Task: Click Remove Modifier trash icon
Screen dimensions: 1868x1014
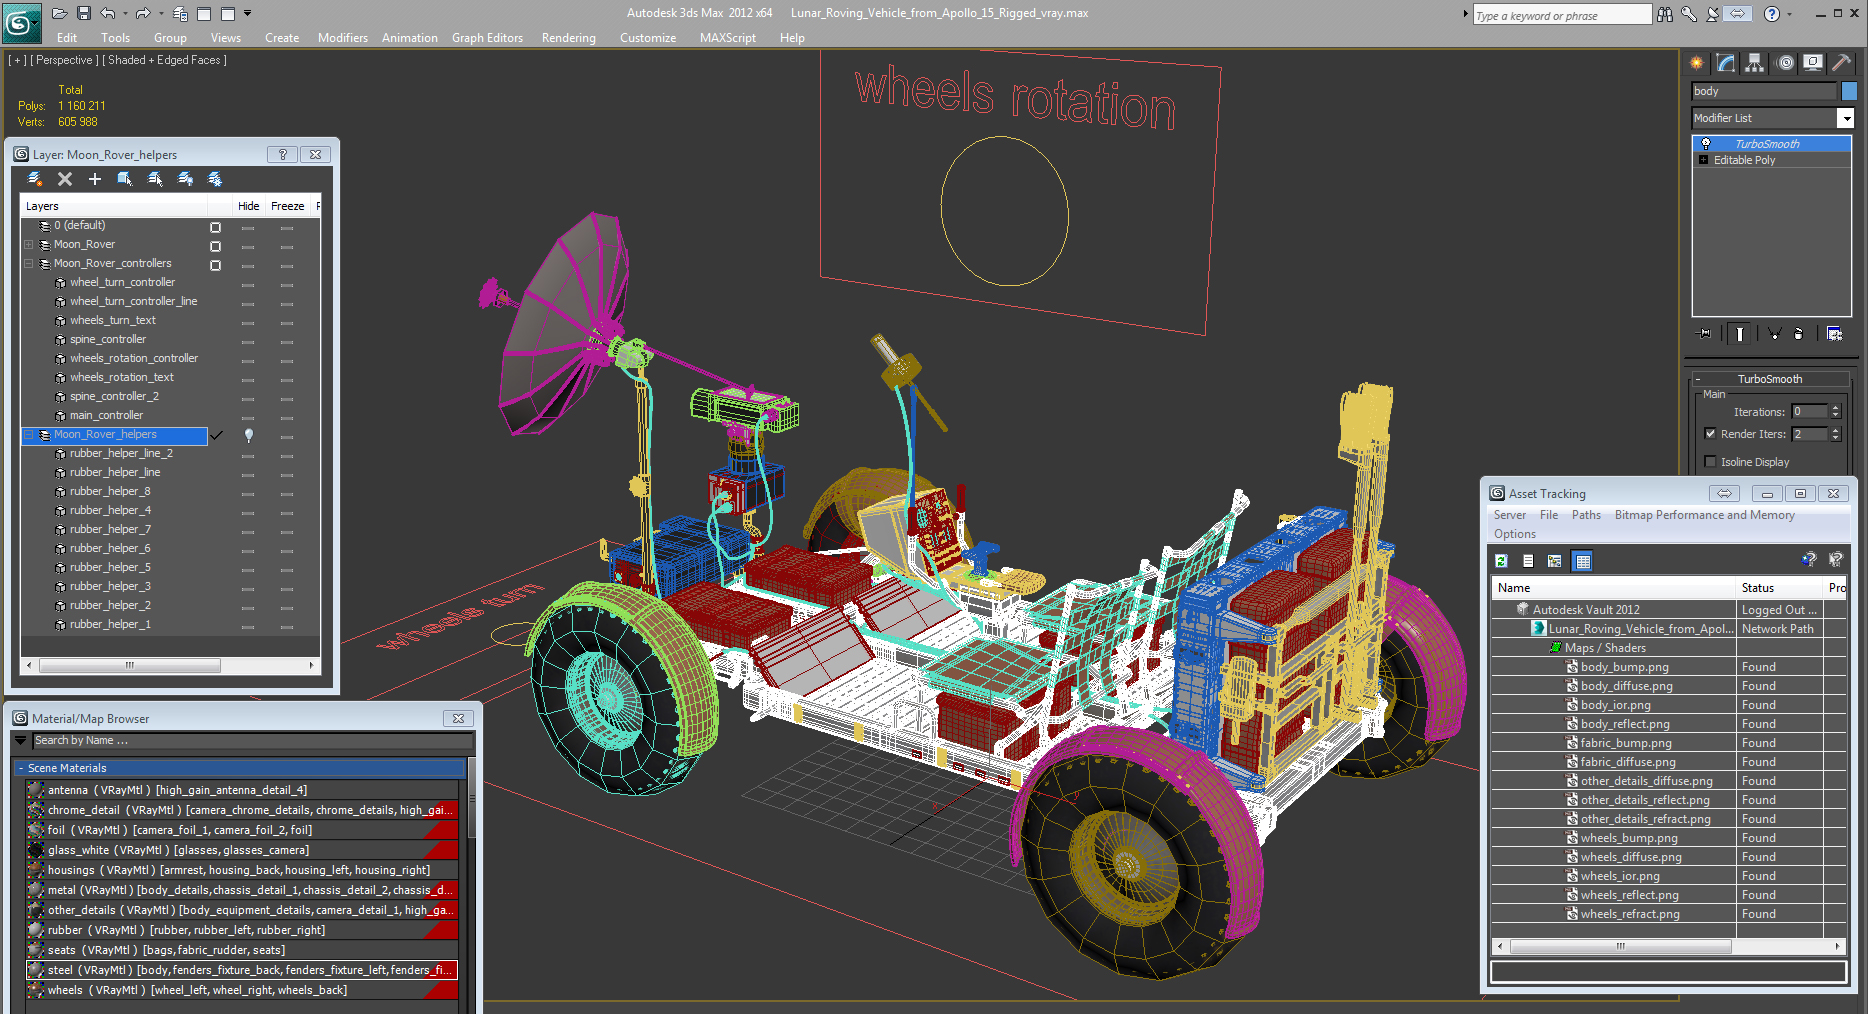Action: (x=1798, y=334)
